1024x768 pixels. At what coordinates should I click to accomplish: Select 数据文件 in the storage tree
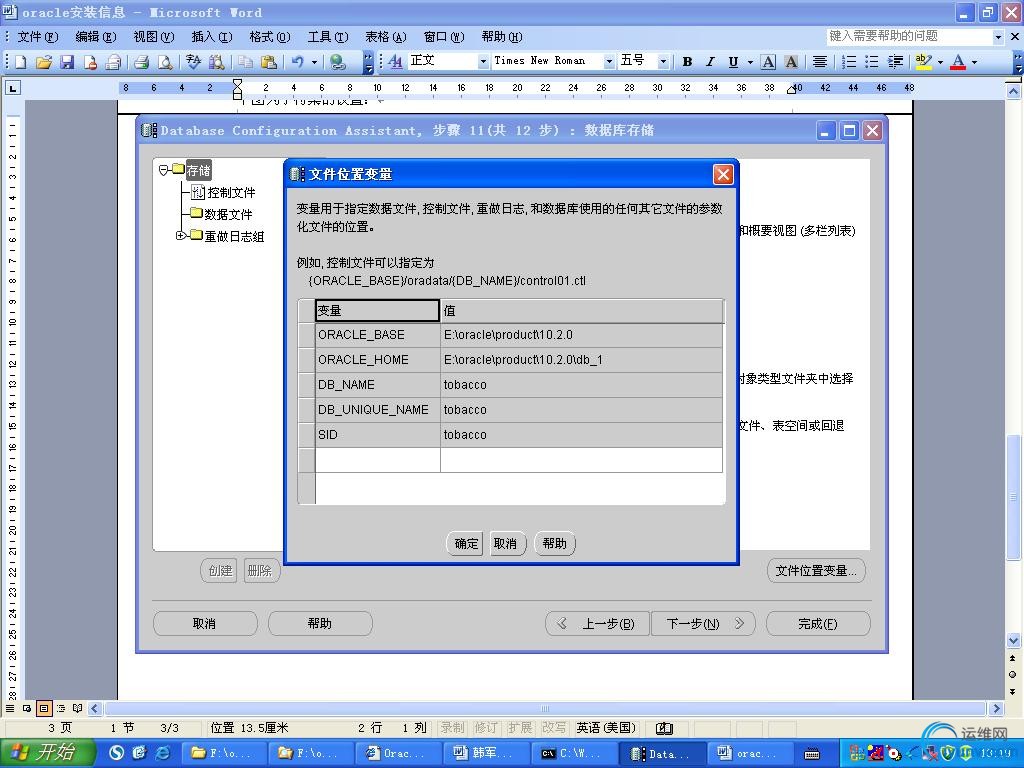[x=228, y=214]
